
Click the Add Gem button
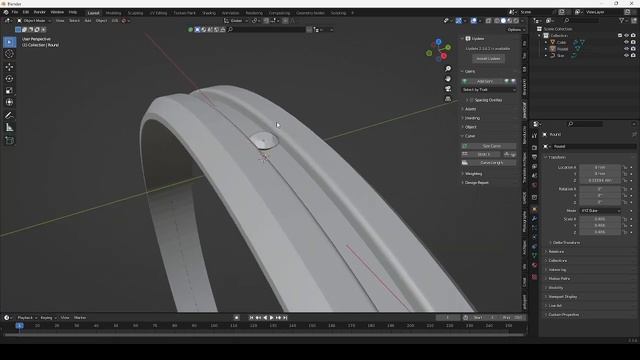pos(485,81)
